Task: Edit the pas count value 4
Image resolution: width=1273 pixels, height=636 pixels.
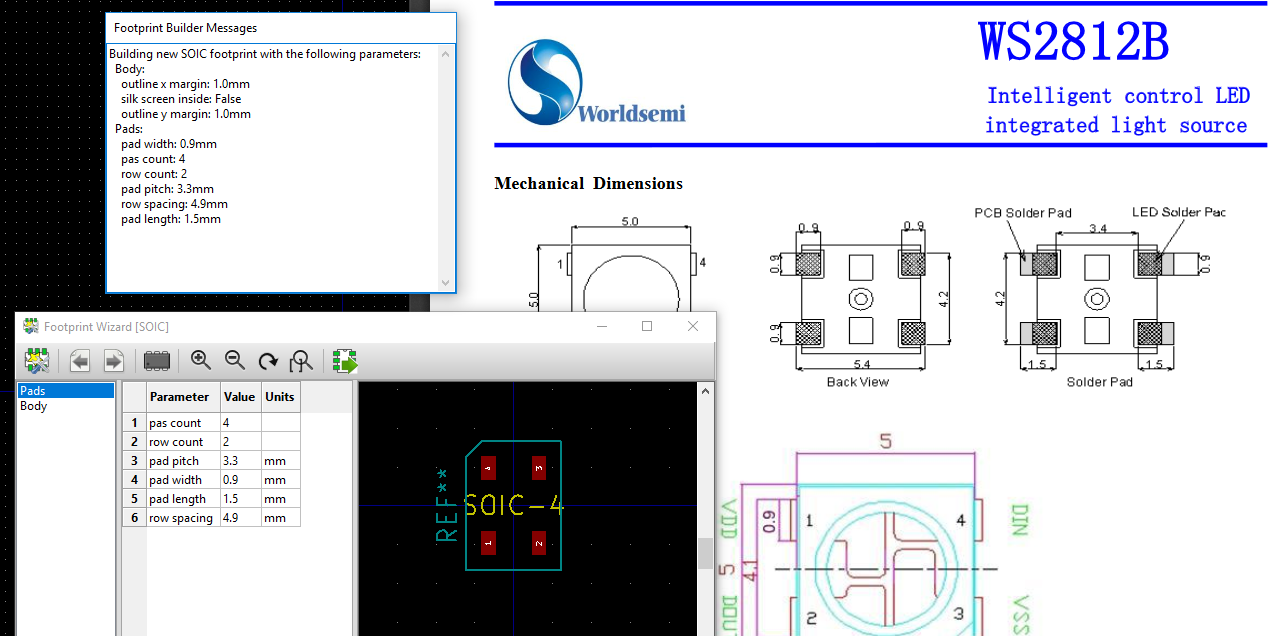Action: (240, 423)
